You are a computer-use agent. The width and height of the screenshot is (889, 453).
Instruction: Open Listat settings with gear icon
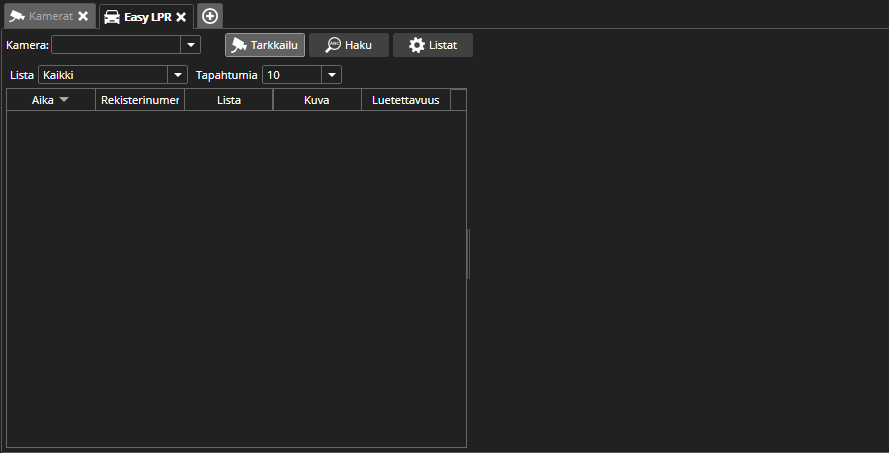click(433, 45)
